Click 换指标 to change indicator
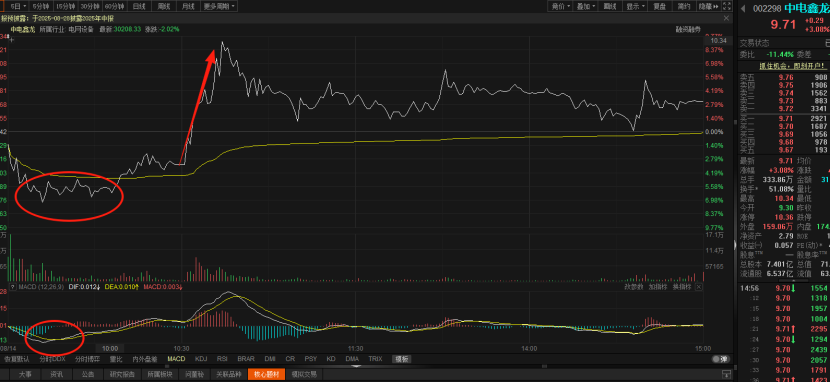Image resolution: width=830 pixels, height=382 pixels. point(681,287)
